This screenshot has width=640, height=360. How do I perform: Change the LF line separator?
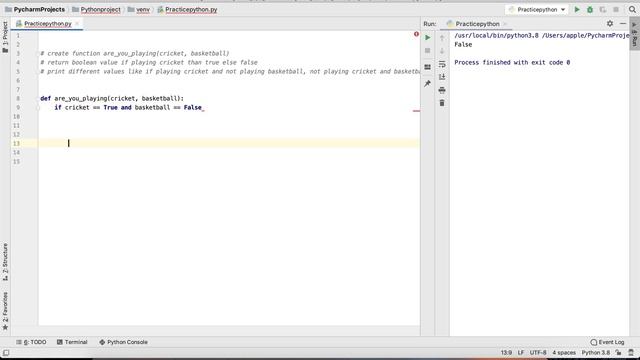[x=521, y=353]
